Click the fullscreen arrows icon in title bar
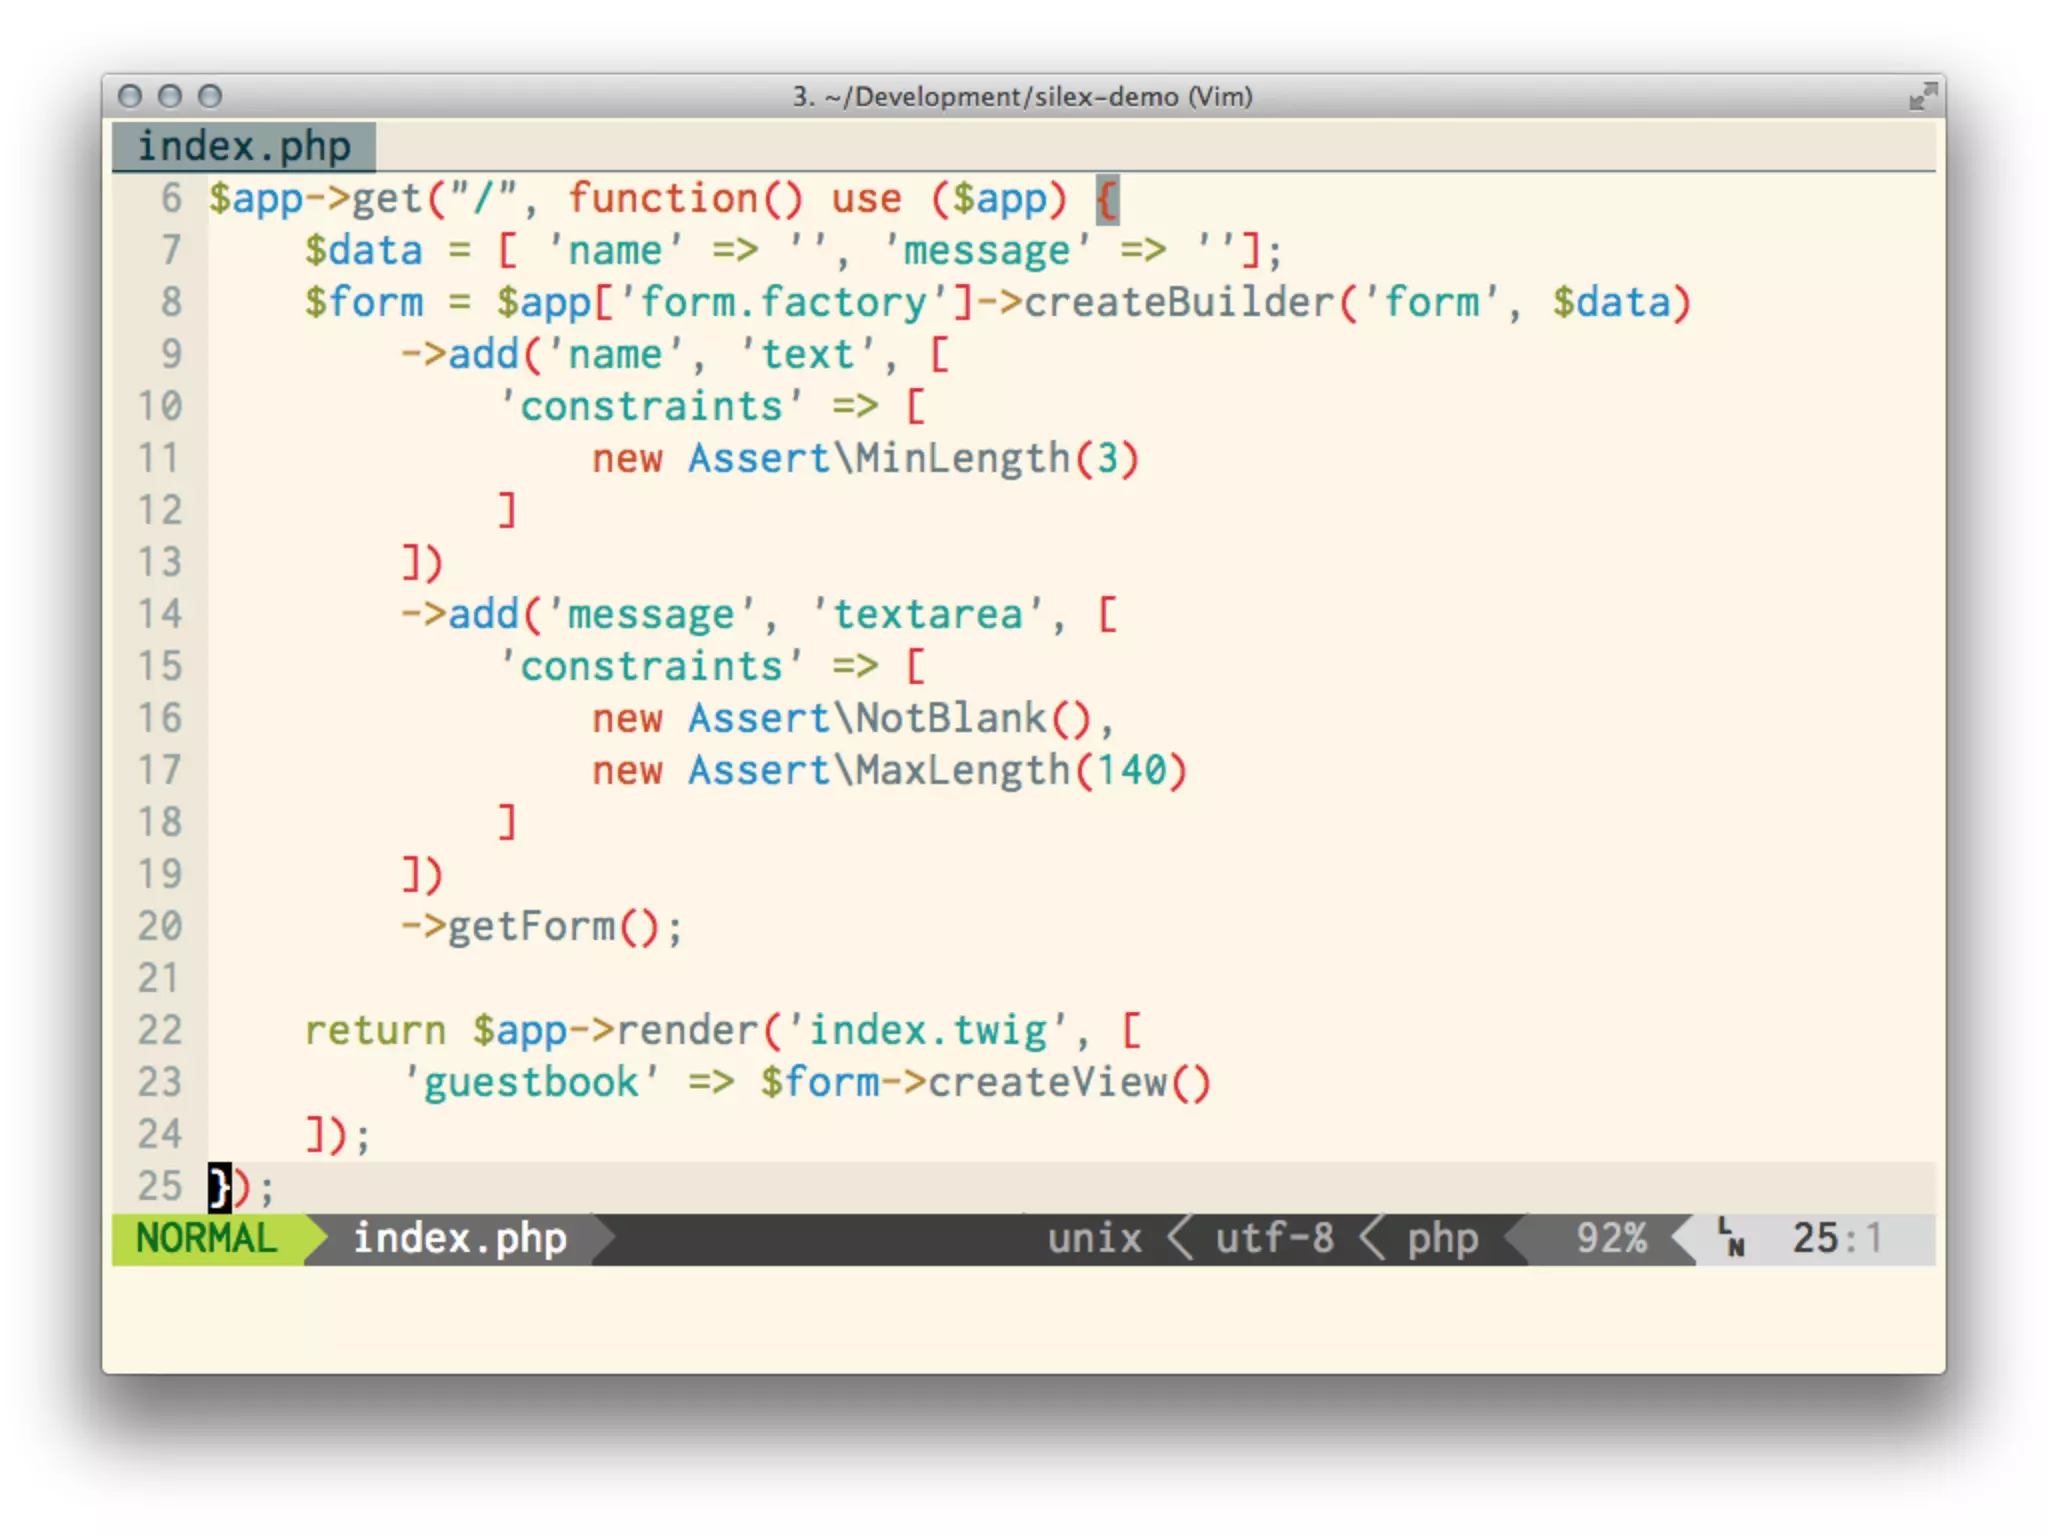 1921,97
